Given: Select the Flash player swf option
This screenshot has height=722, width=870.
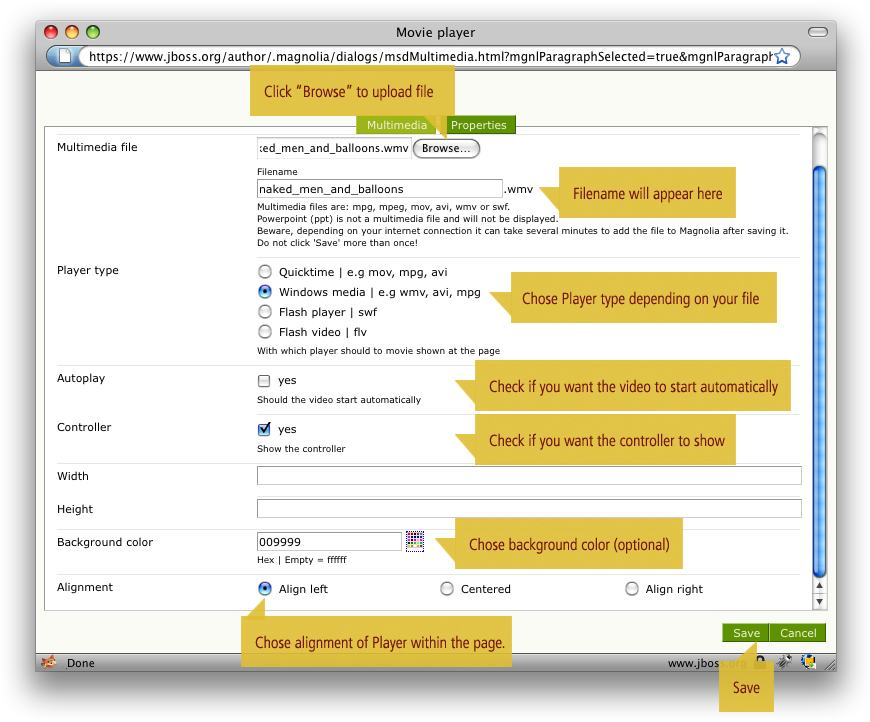Looking at the screenshot, I should coord(265,312).
